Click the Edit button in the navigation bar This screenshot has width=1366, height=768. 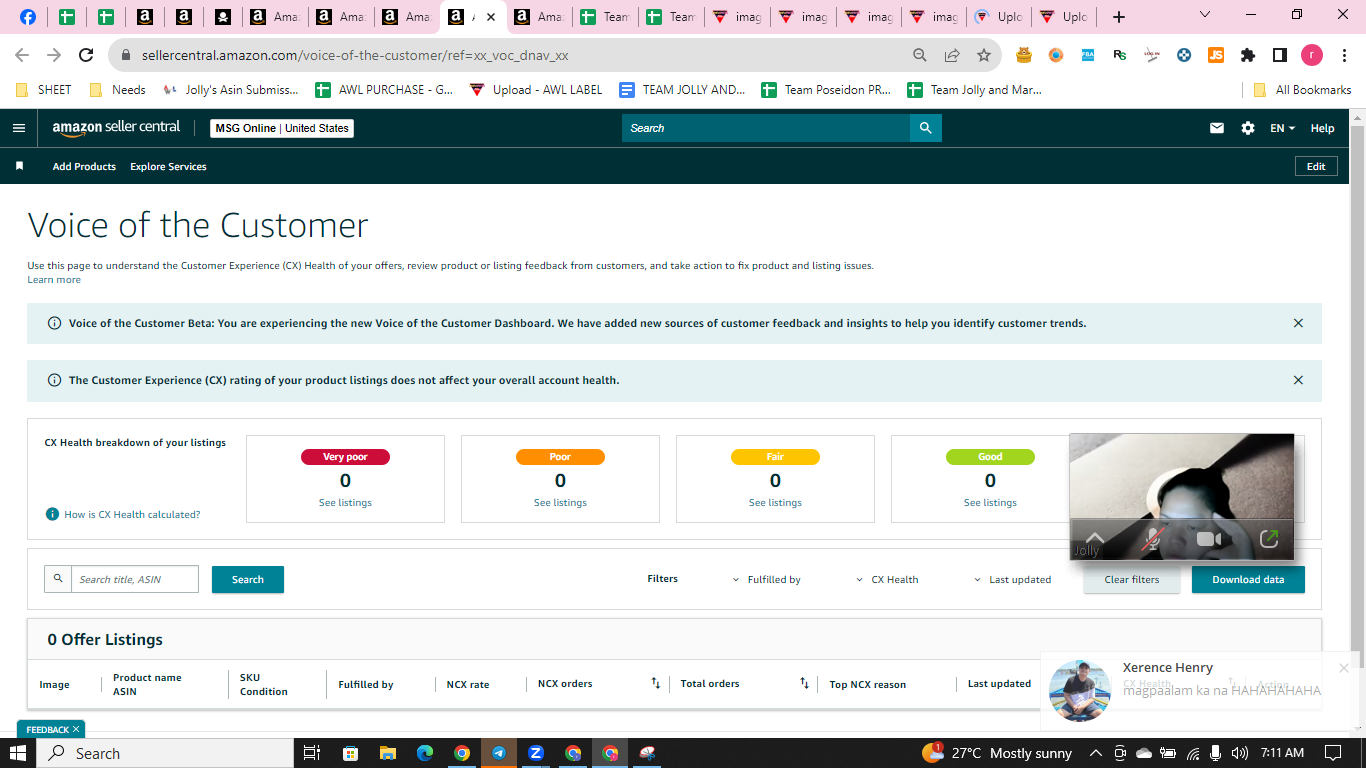1316,167
